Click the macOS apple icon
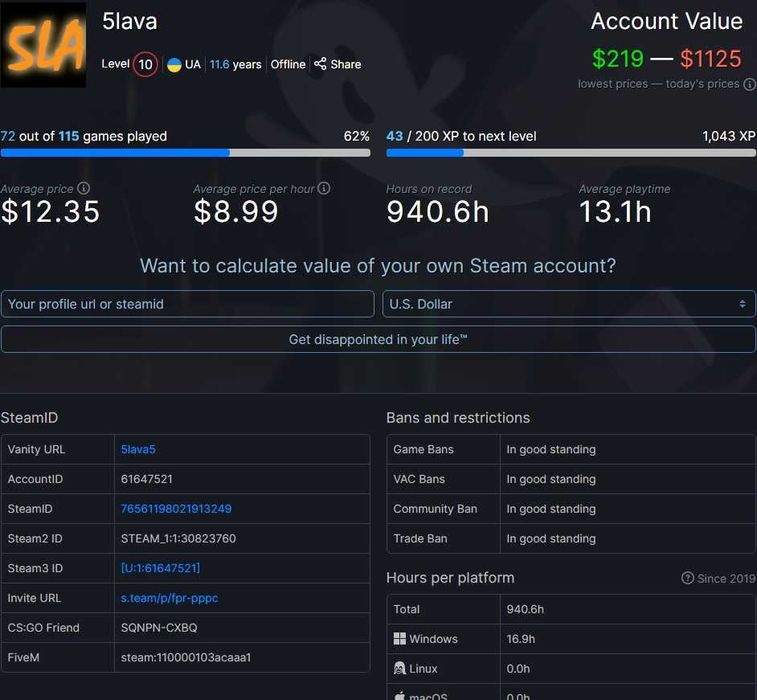The width and height of the screenshot is (757, 700). [400, 696]
